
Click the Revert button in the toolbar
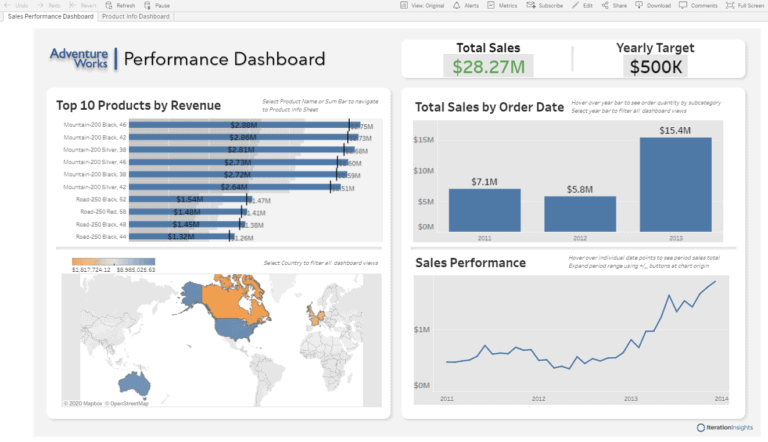[83, 5]
